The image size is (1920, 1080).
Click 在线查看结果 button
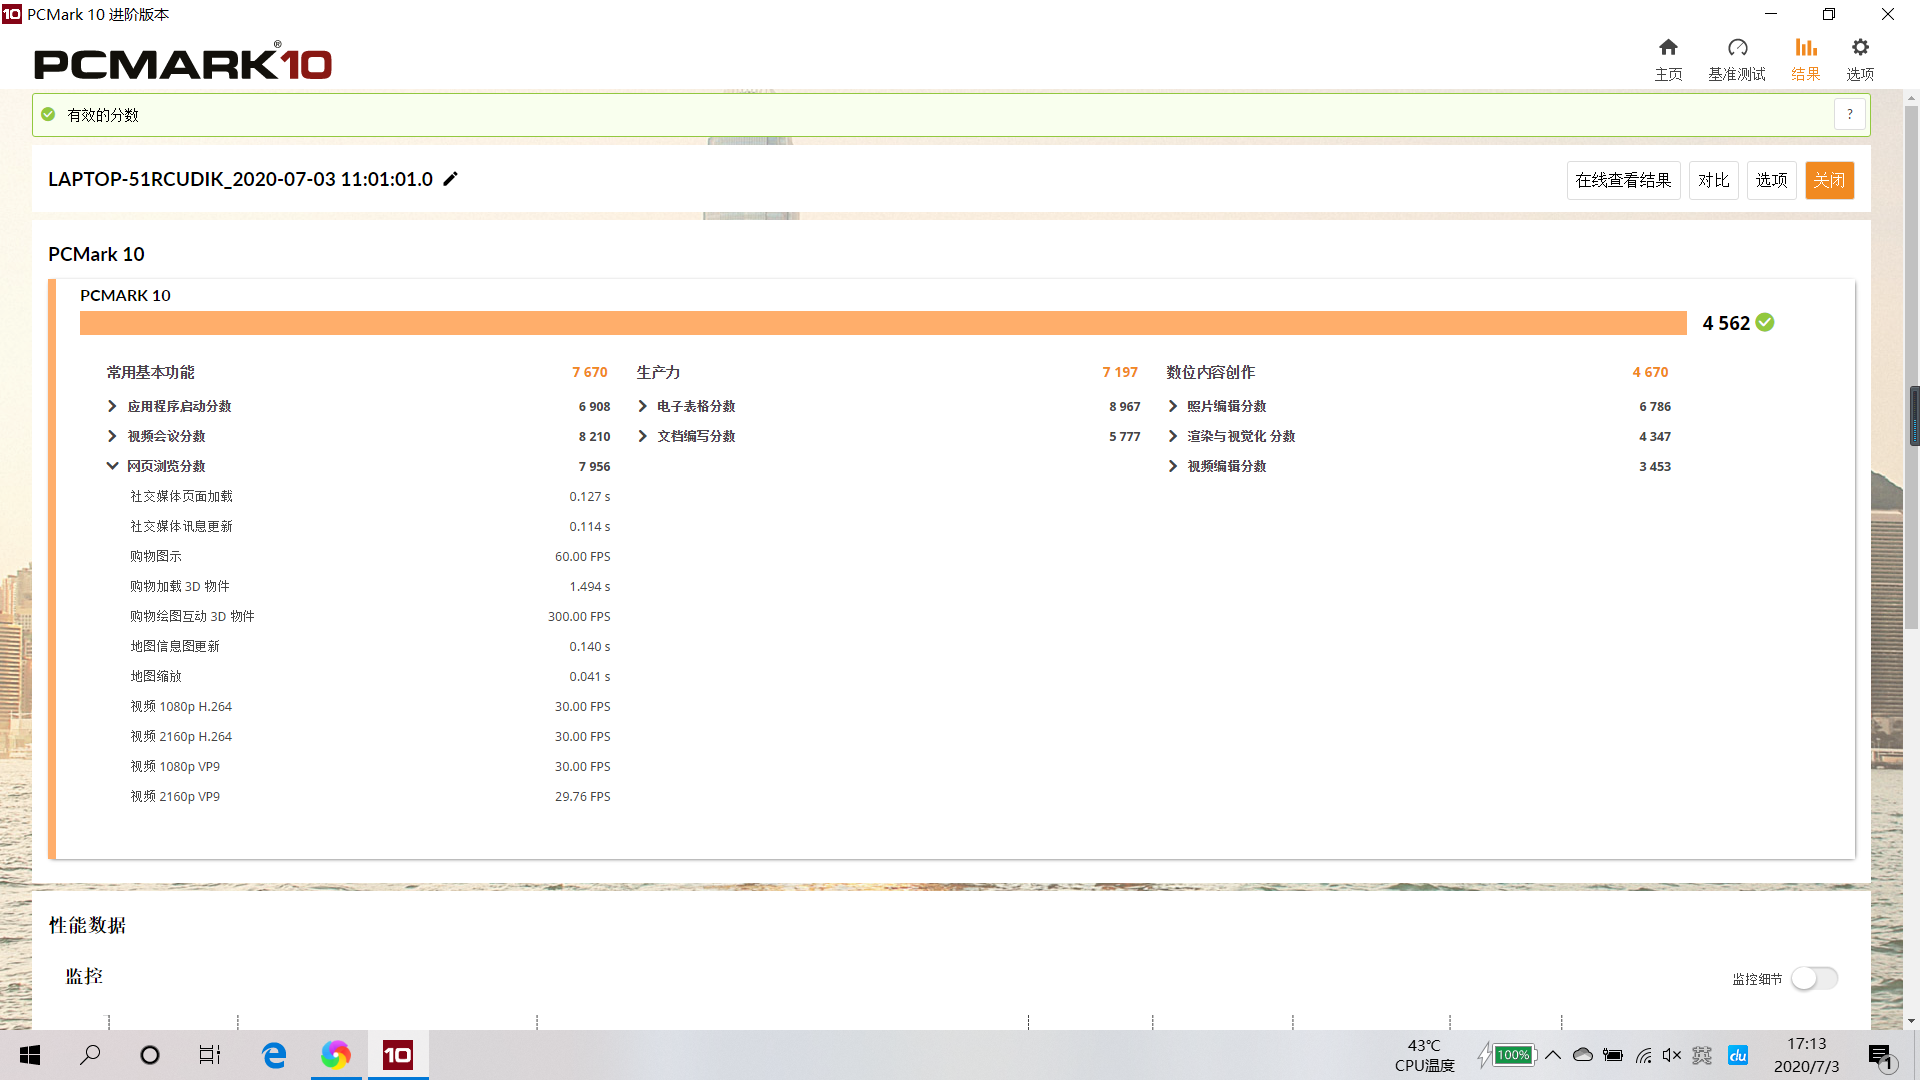pyautogui.click(x=1623, y=180)
